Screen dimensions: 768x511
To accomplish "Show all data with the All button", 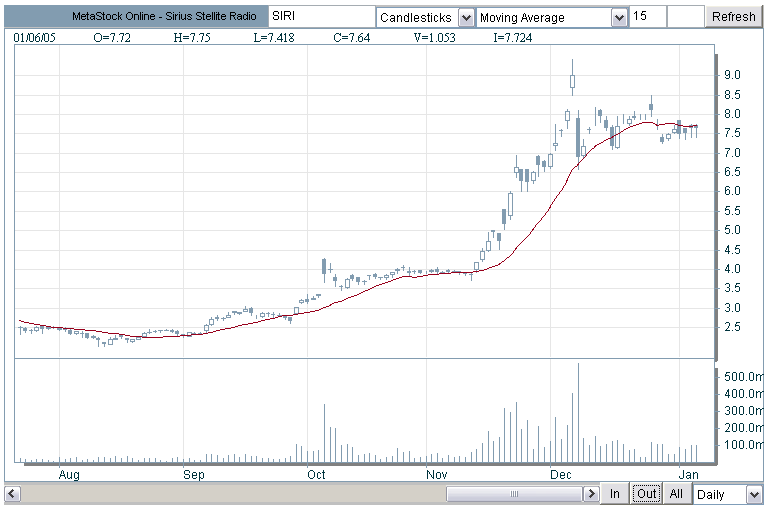I will tap(676, 493).
